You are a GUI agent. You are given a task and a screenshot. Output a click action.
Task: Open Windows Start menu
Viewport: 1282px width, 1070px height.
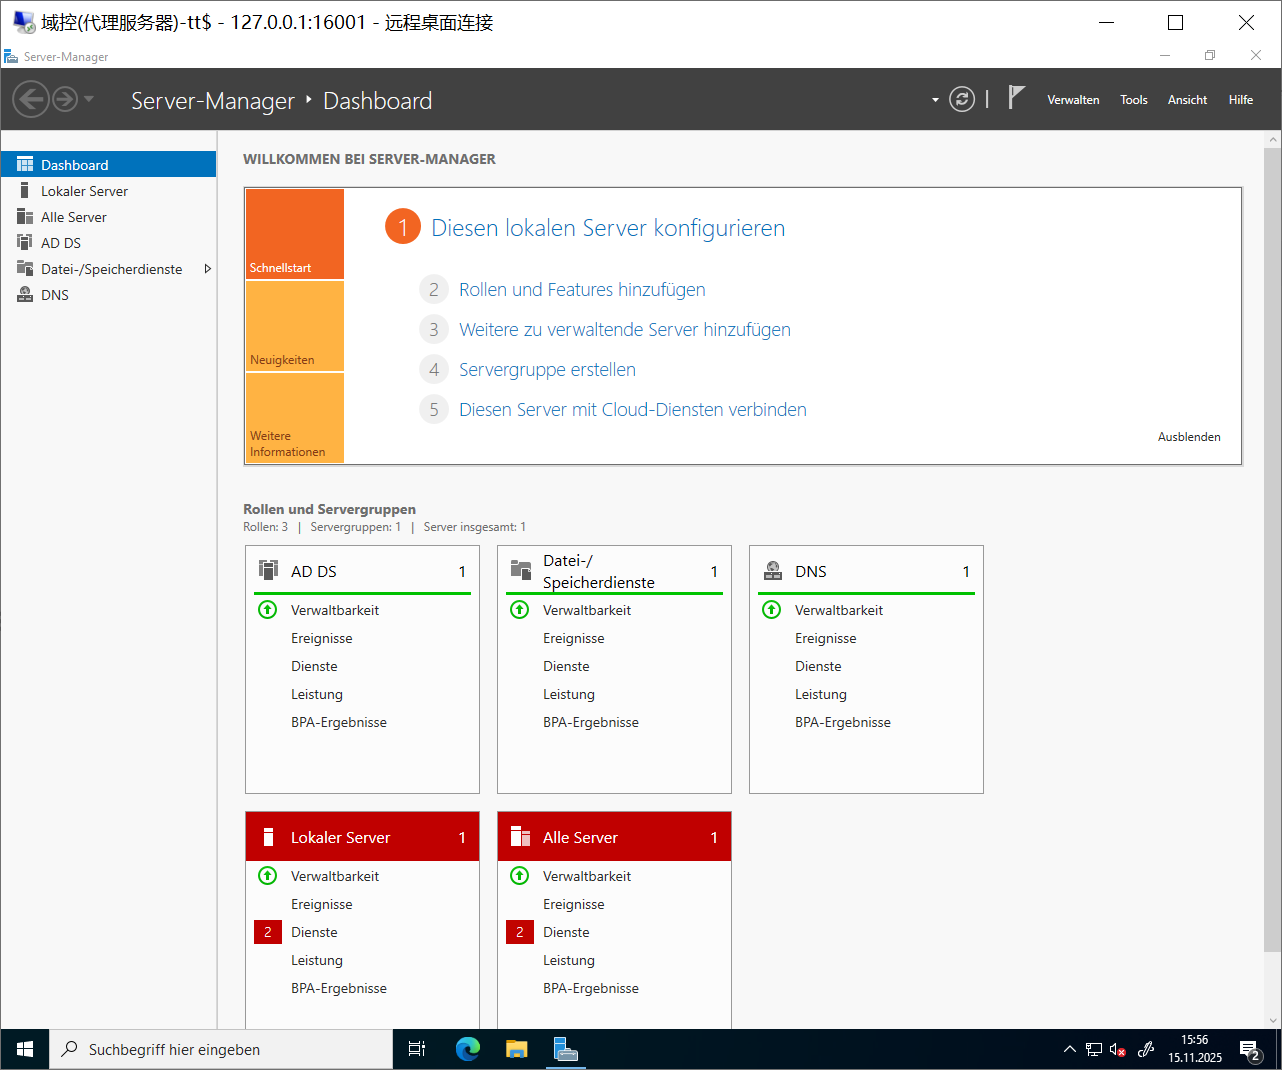(x=25, y=1049)
